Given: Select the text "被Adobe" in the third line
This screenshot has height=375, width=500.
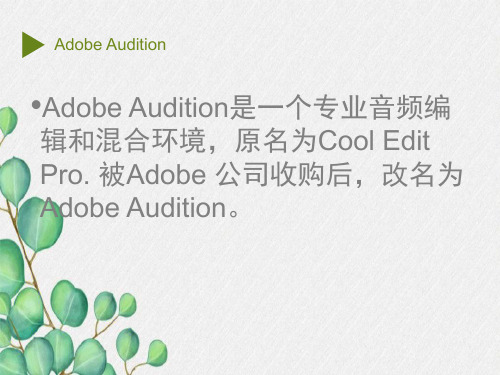Looking at the screenshot, I should point(152,175).
